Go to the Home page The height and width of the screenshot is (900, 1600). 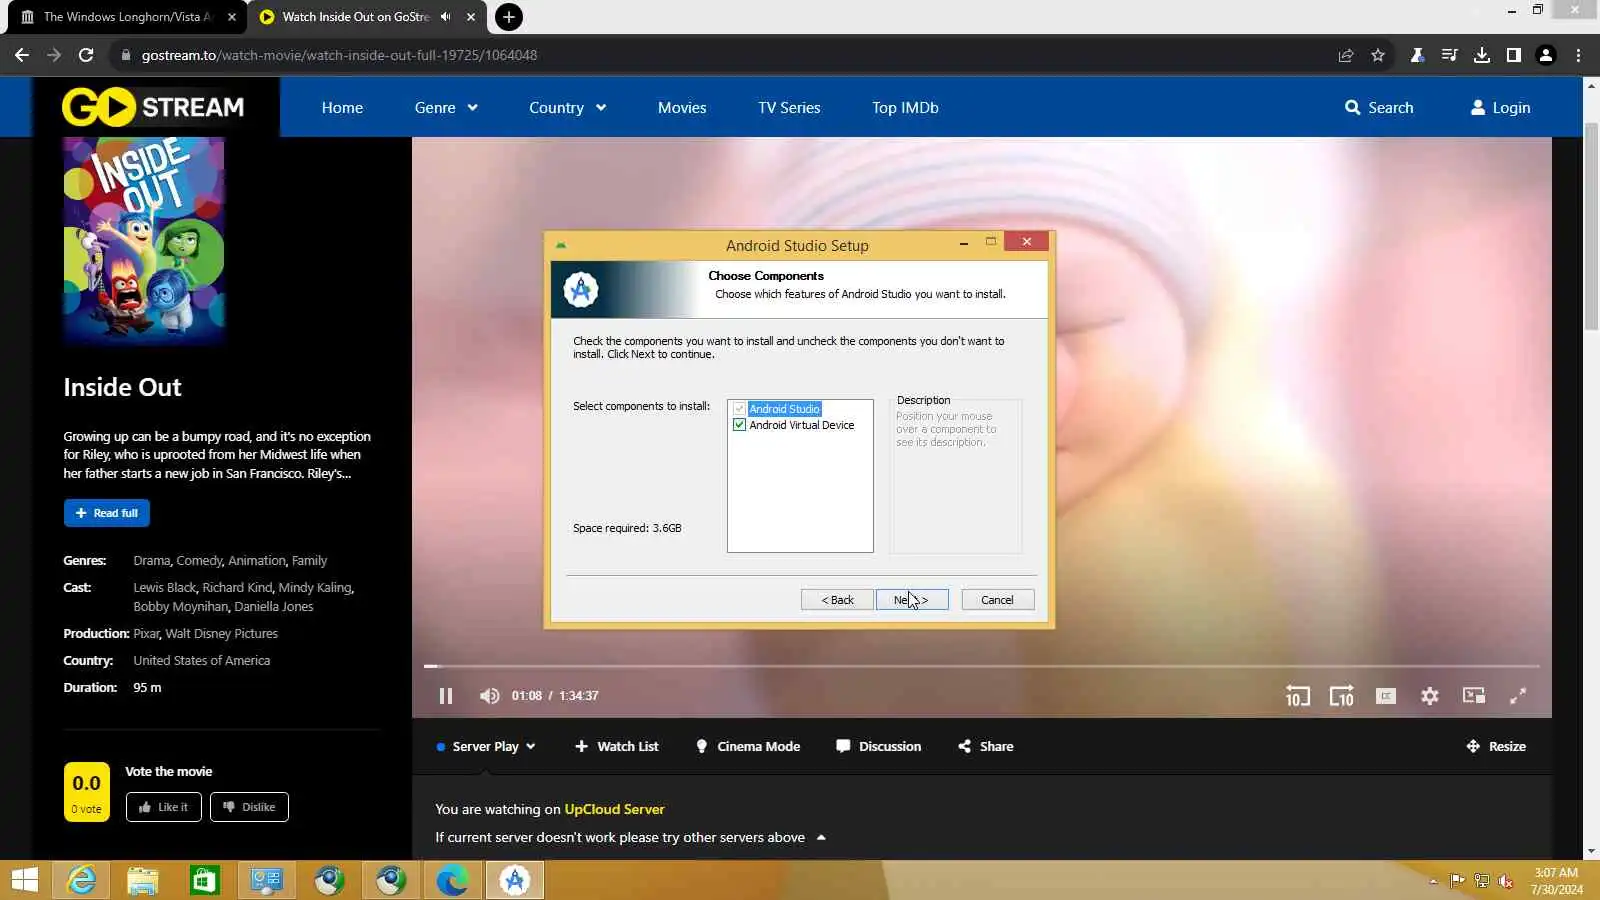(x=342, y=108)
